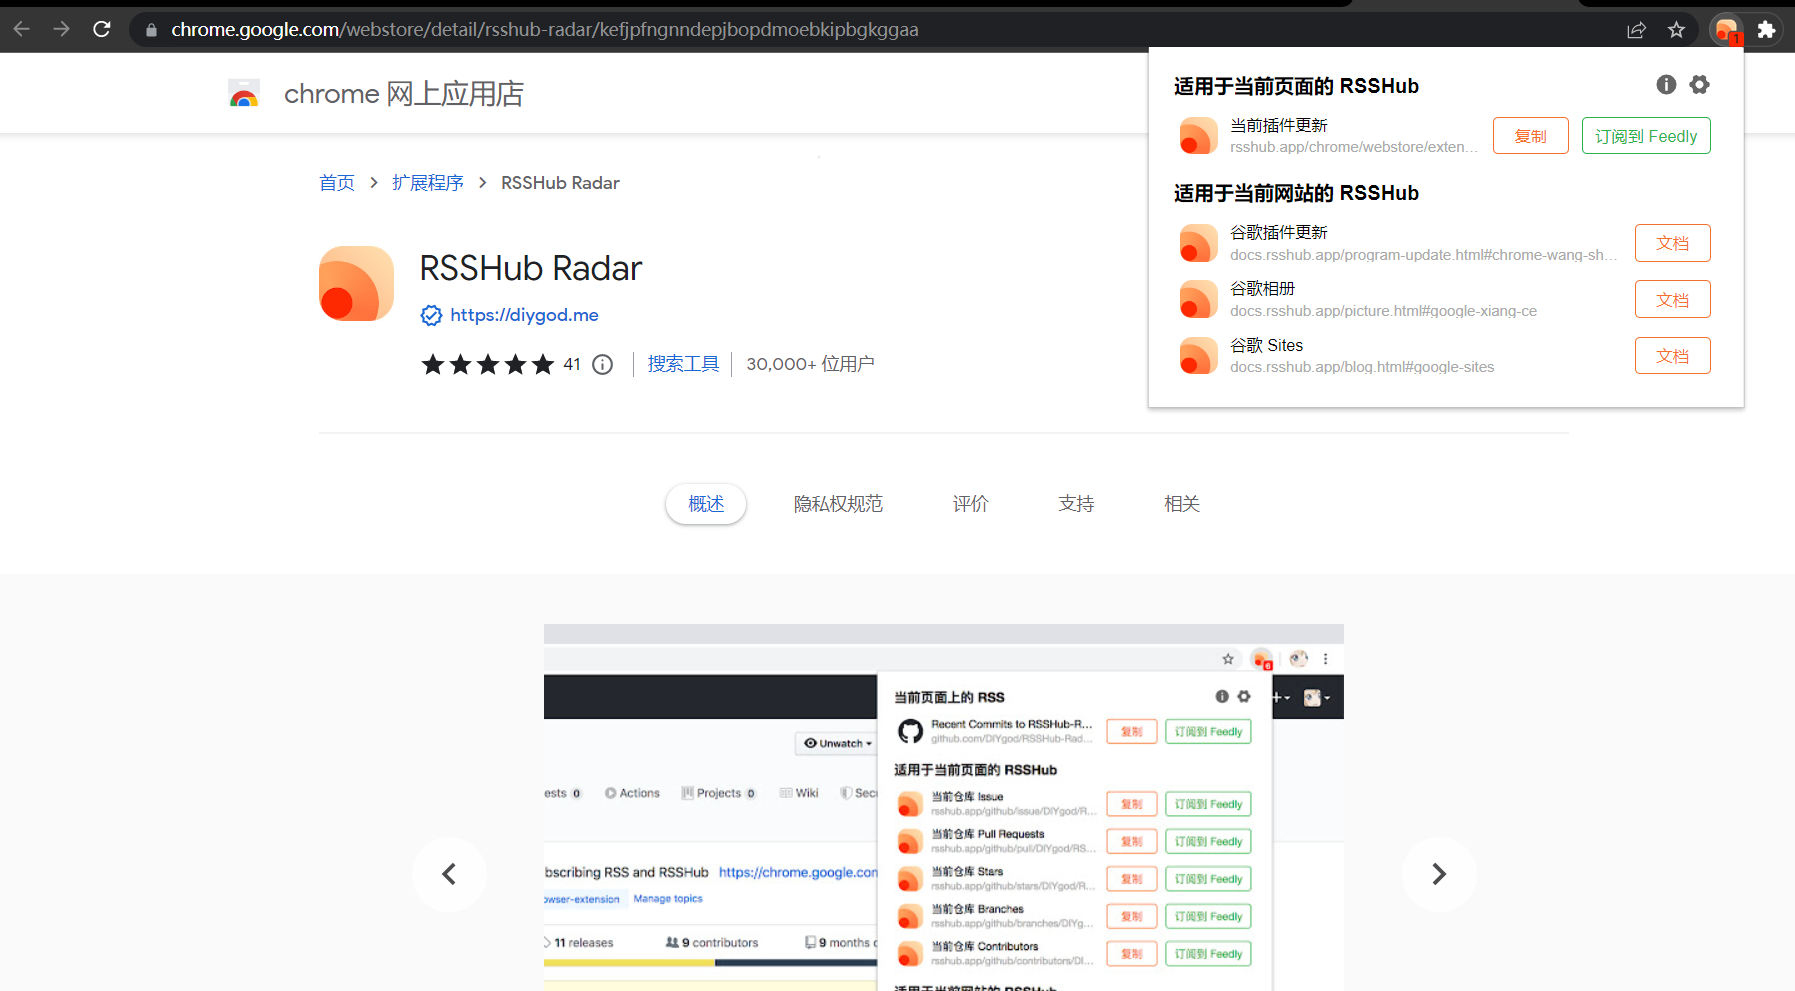Image resolution: width=1795 pixels, height=991 pixels.
Task: Open 文档 for 谷歌 Sites
Action: click(x=1673, y=355)
